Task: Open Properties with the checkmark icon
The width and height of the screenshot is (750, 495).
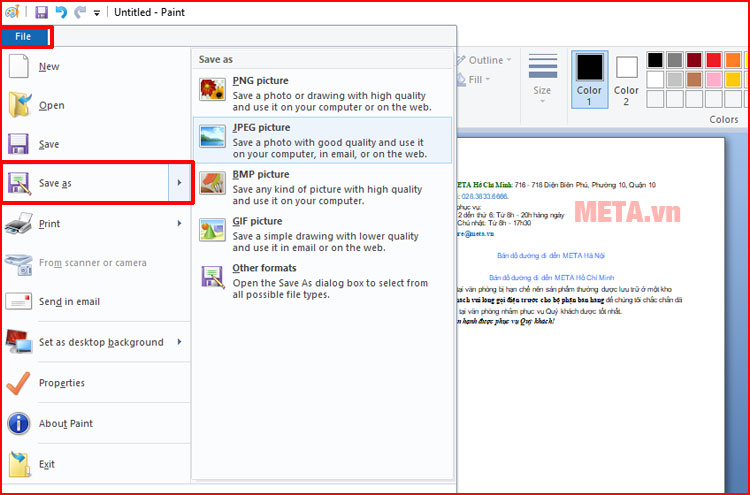Action: point(20,382)
